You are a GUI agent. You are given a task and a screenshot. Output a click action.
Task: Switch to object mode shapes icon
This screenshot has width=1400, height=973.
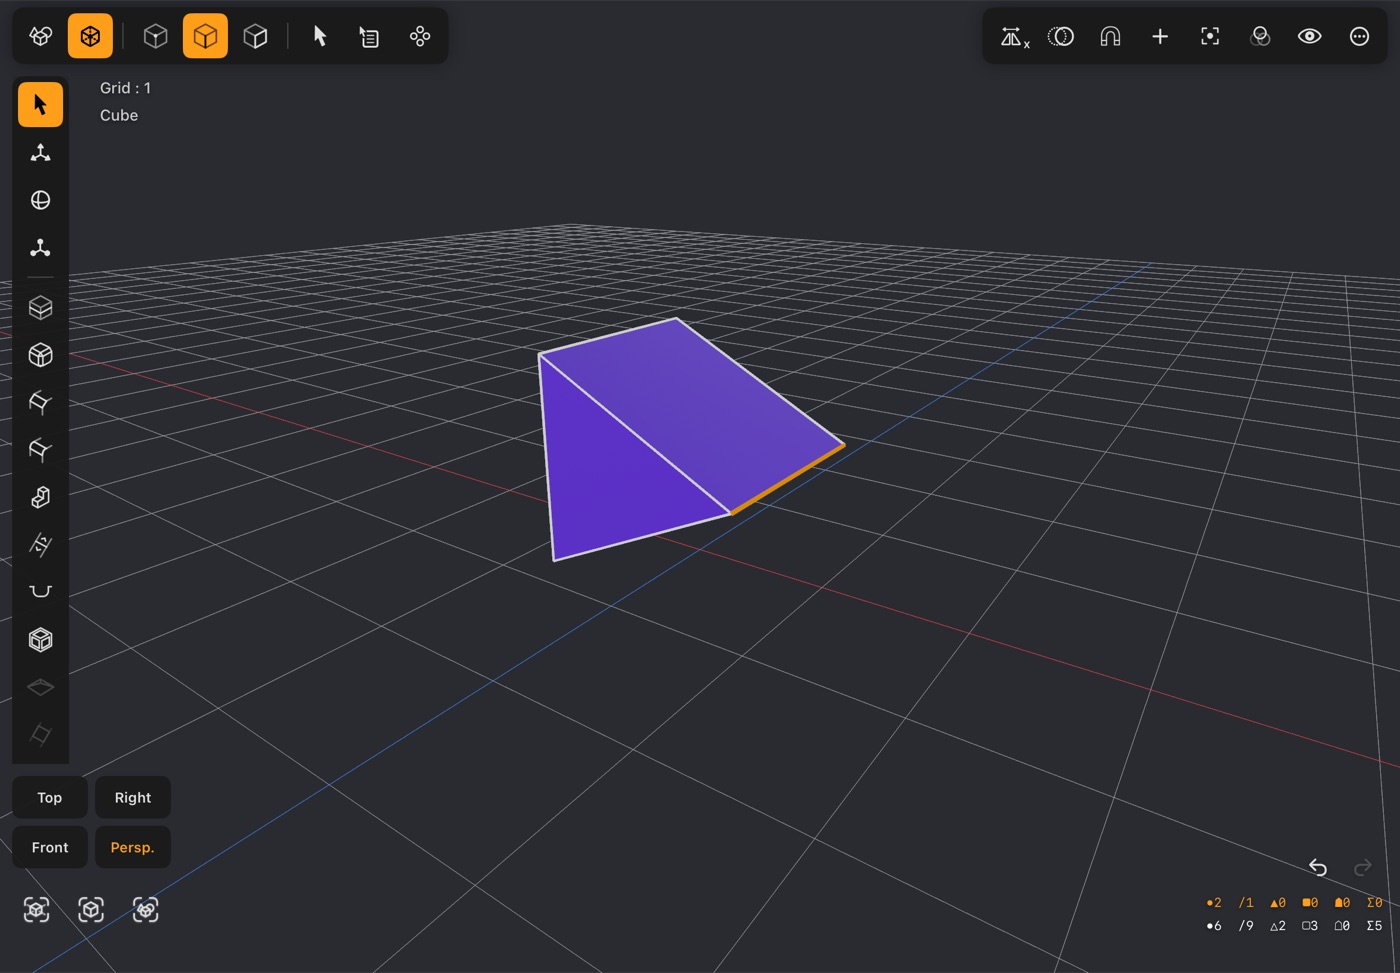[x=41, y=36]
